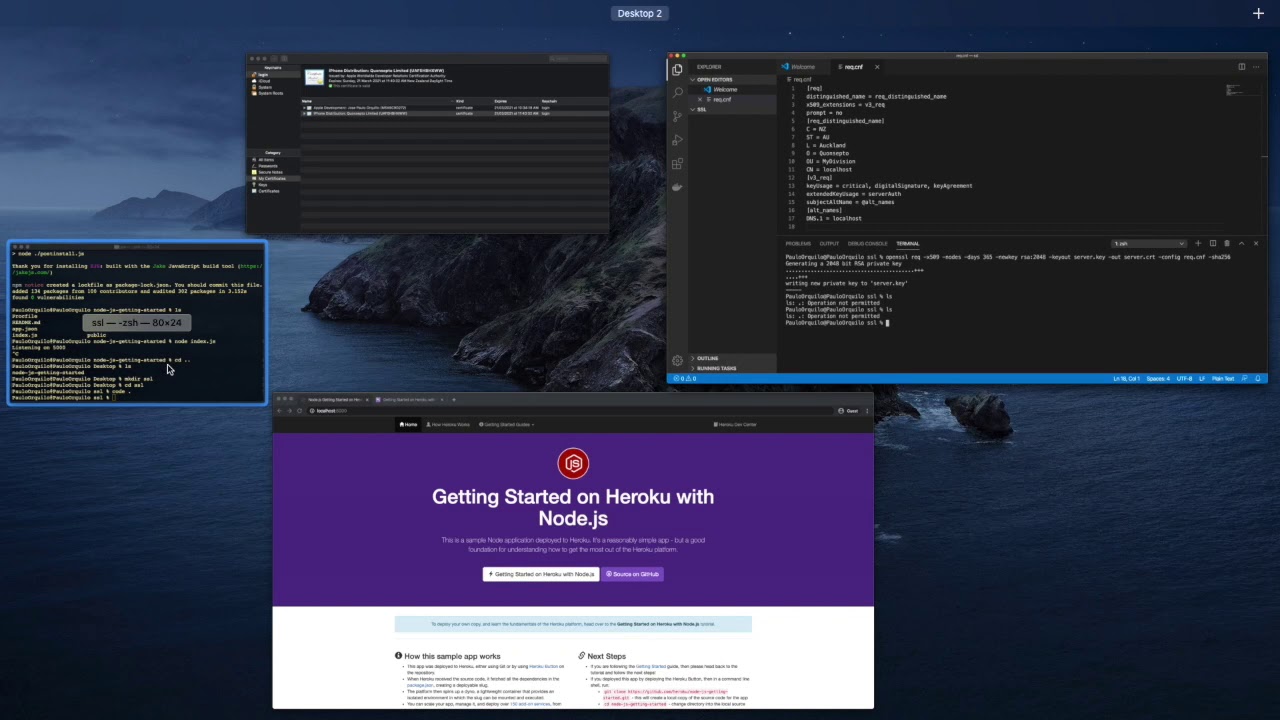Open the Docker view in VS Code activity bar
The height and width of the screenshot is (720, 1280).
pyautogui.click(x=677, y=187)
